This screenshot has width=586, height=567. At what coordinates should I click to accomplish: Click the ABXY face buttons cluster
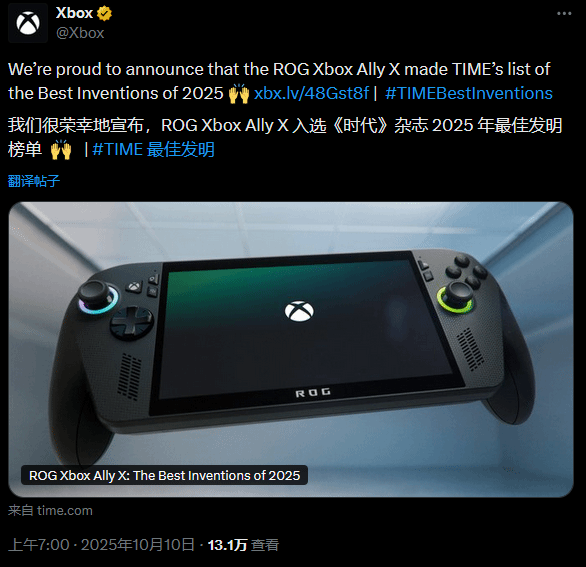pos(466,271)
